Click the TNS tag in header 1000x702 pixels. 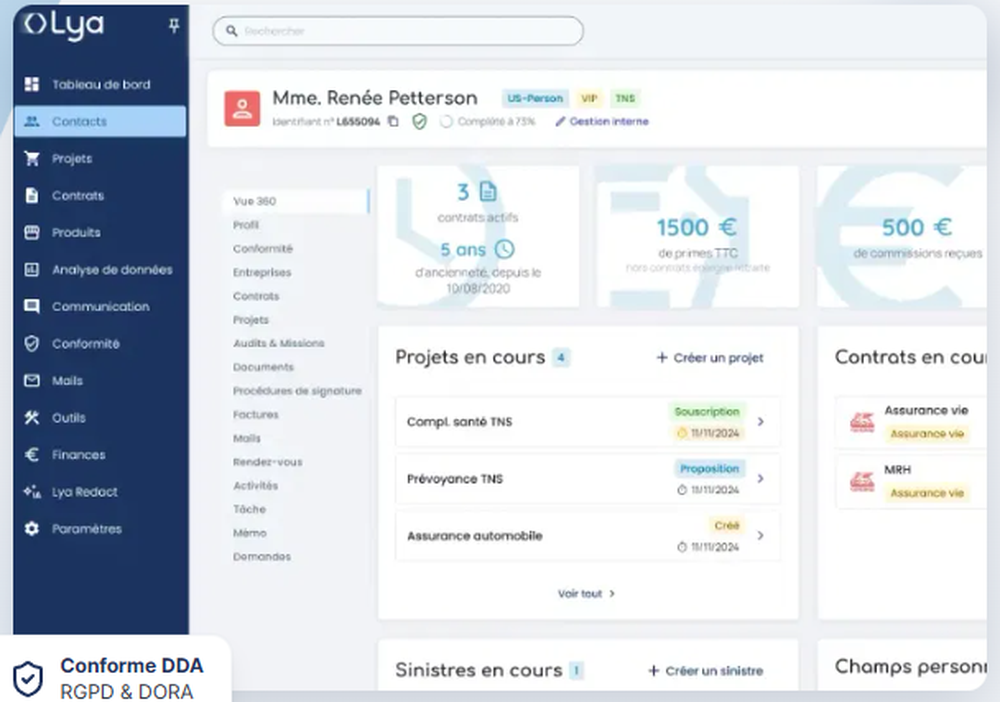(x=625, y=98)
